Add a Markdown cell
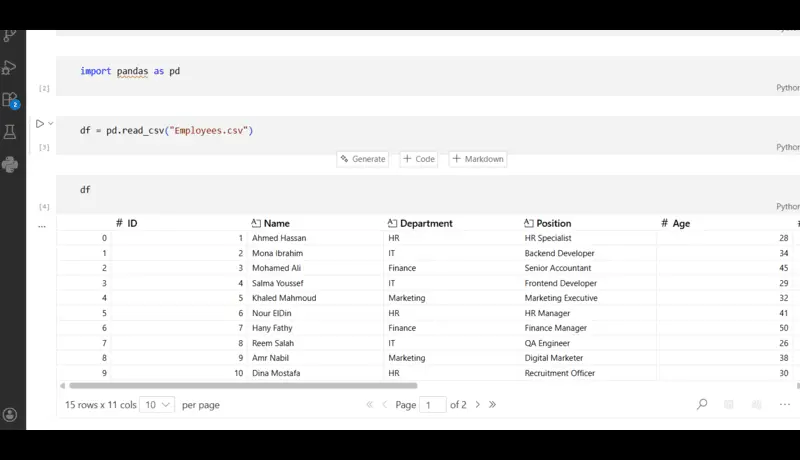 [x=478, y=159]
